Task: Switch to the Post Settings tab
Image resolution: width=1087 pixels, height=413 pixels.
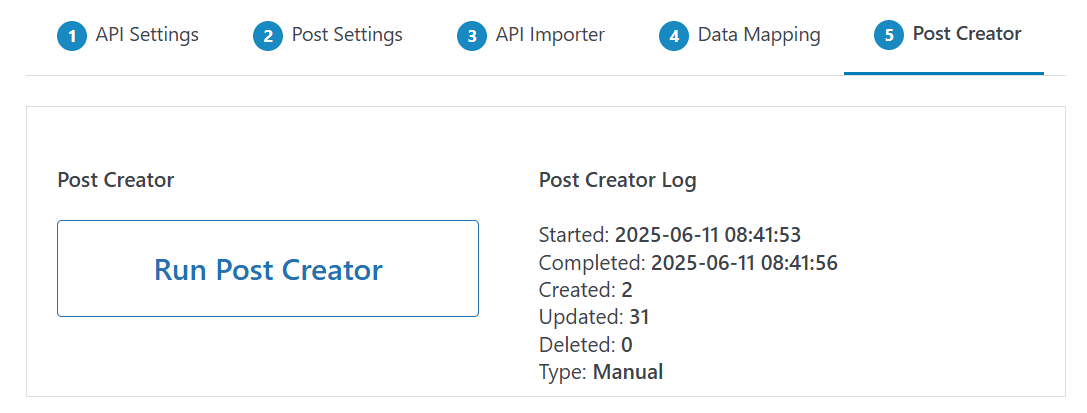Action: pyautogui.click(x=347, y=35)
